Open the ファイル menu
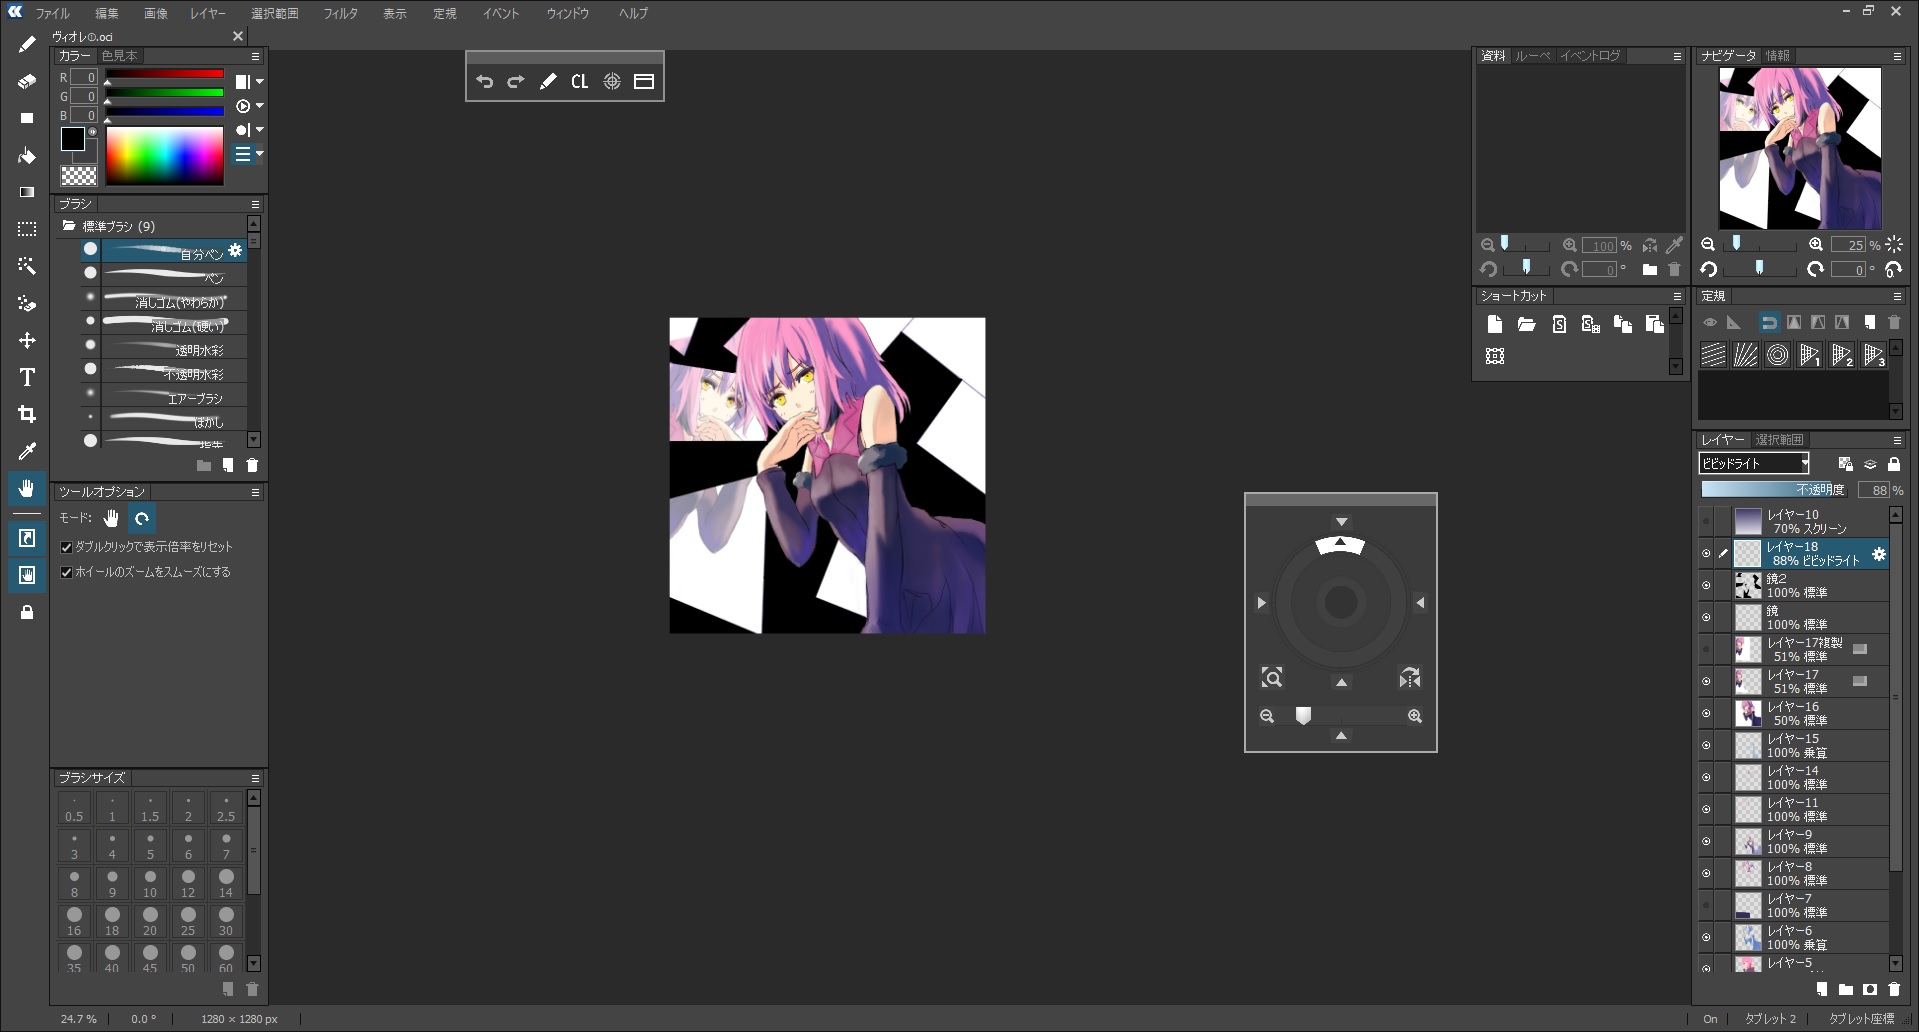This screenshot has height=1032, width=1919. [52, 13]
